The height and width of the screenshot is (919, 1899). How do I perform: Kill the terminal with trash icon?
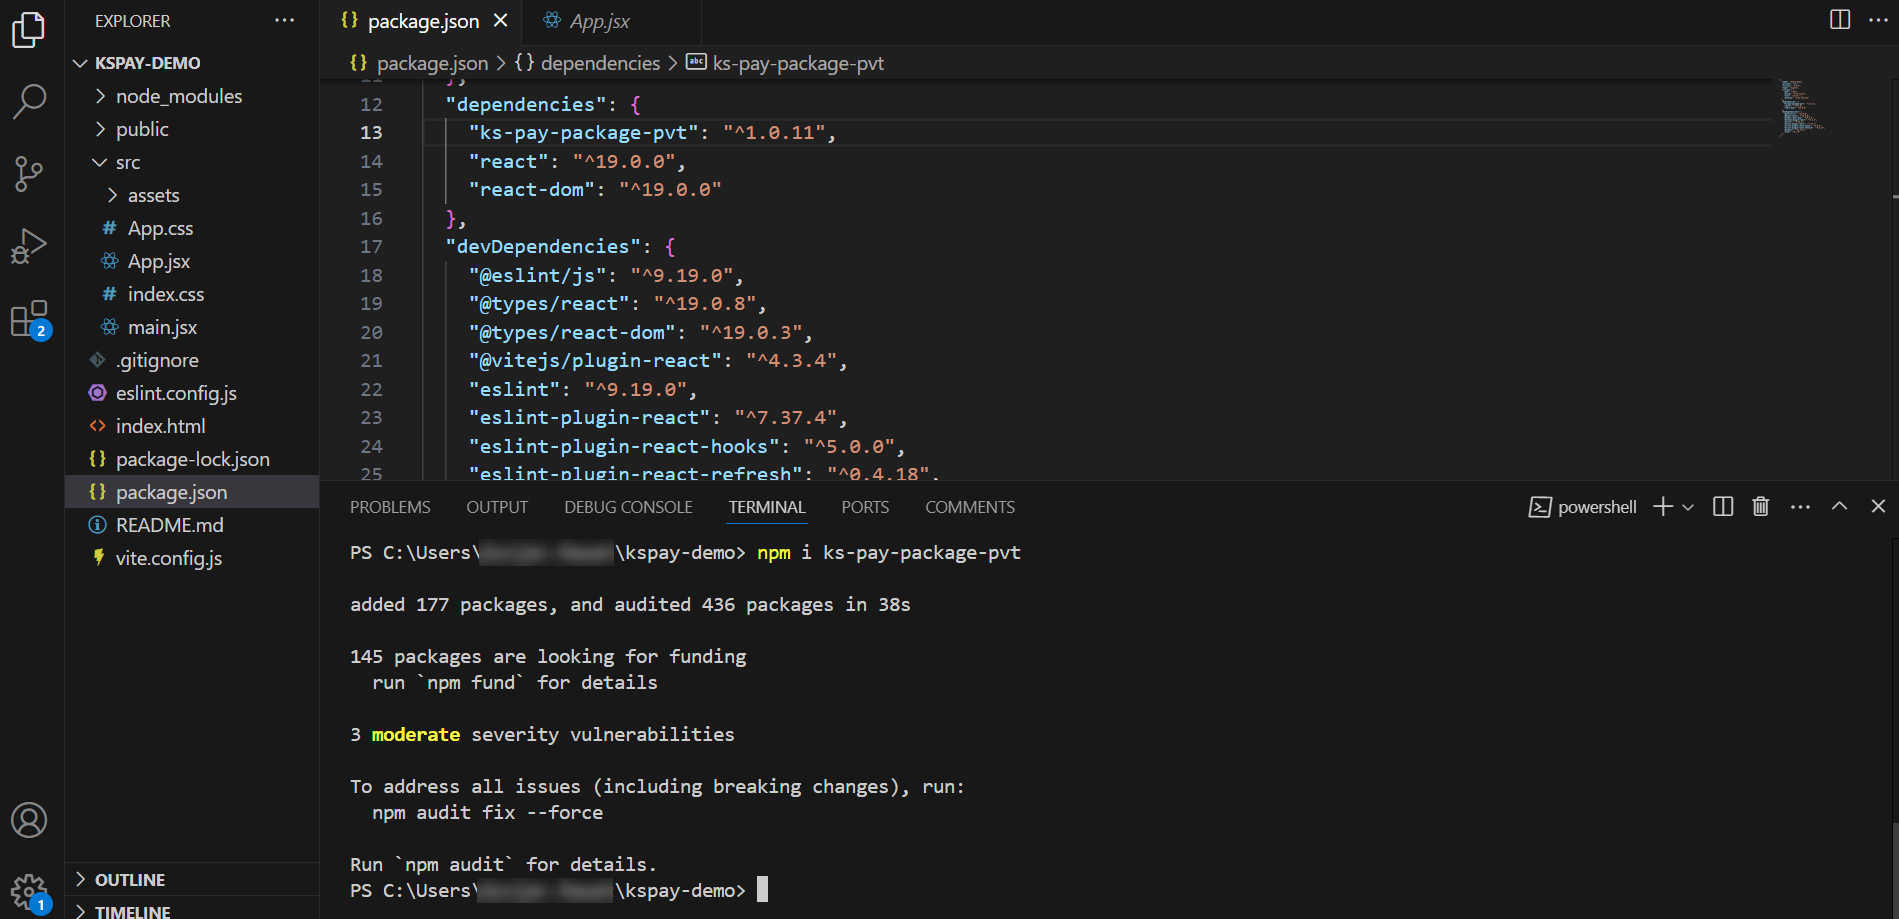[x=1760, y=507]
